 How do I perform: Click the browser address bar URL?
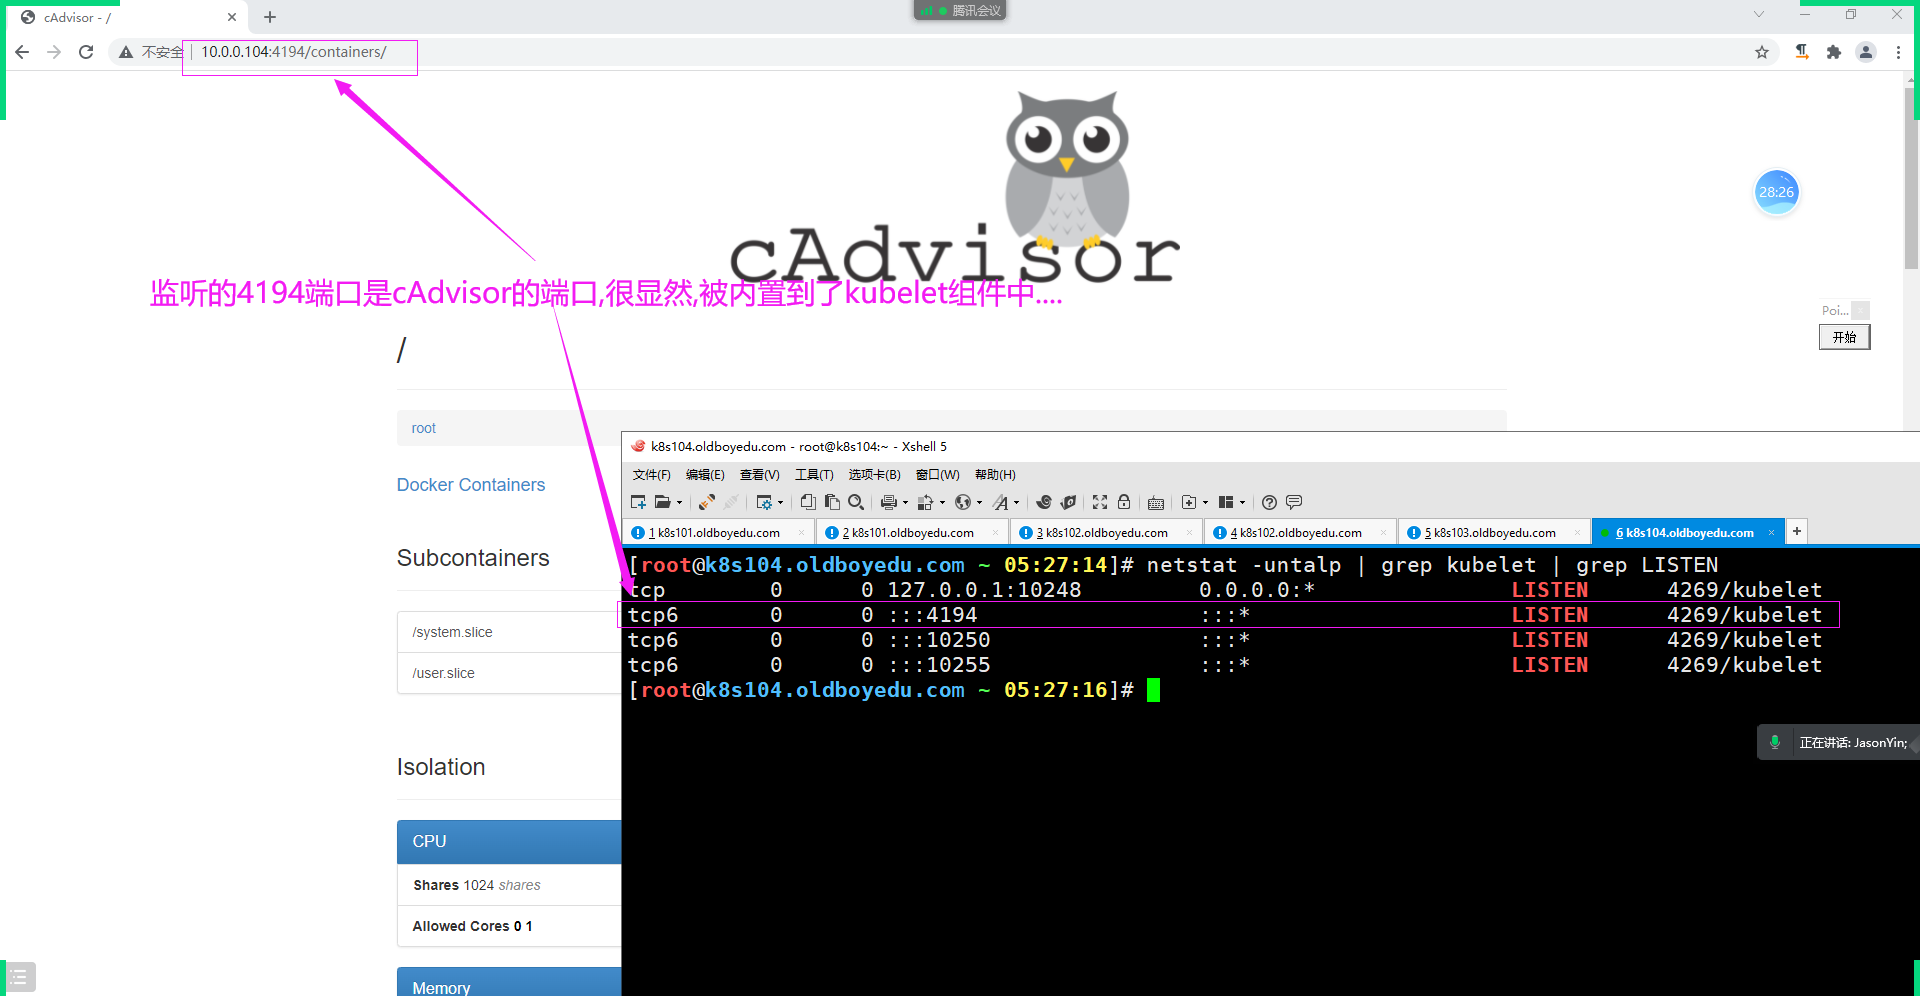coord(293,52)
